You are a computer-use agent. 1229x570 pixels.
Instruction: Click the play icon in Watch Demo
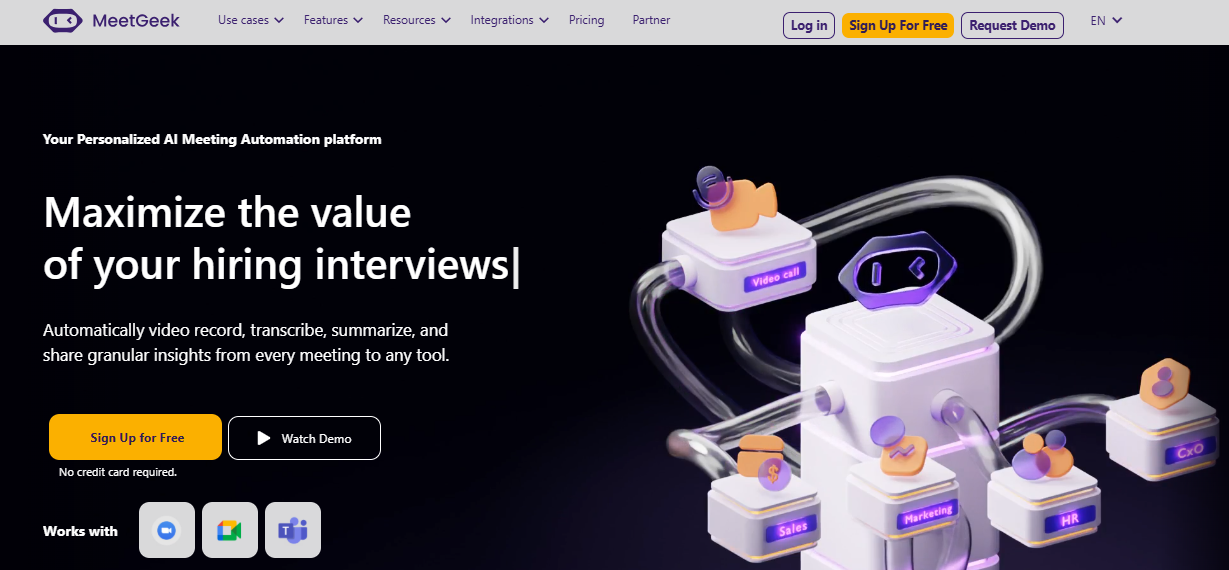tap(264, 438)
